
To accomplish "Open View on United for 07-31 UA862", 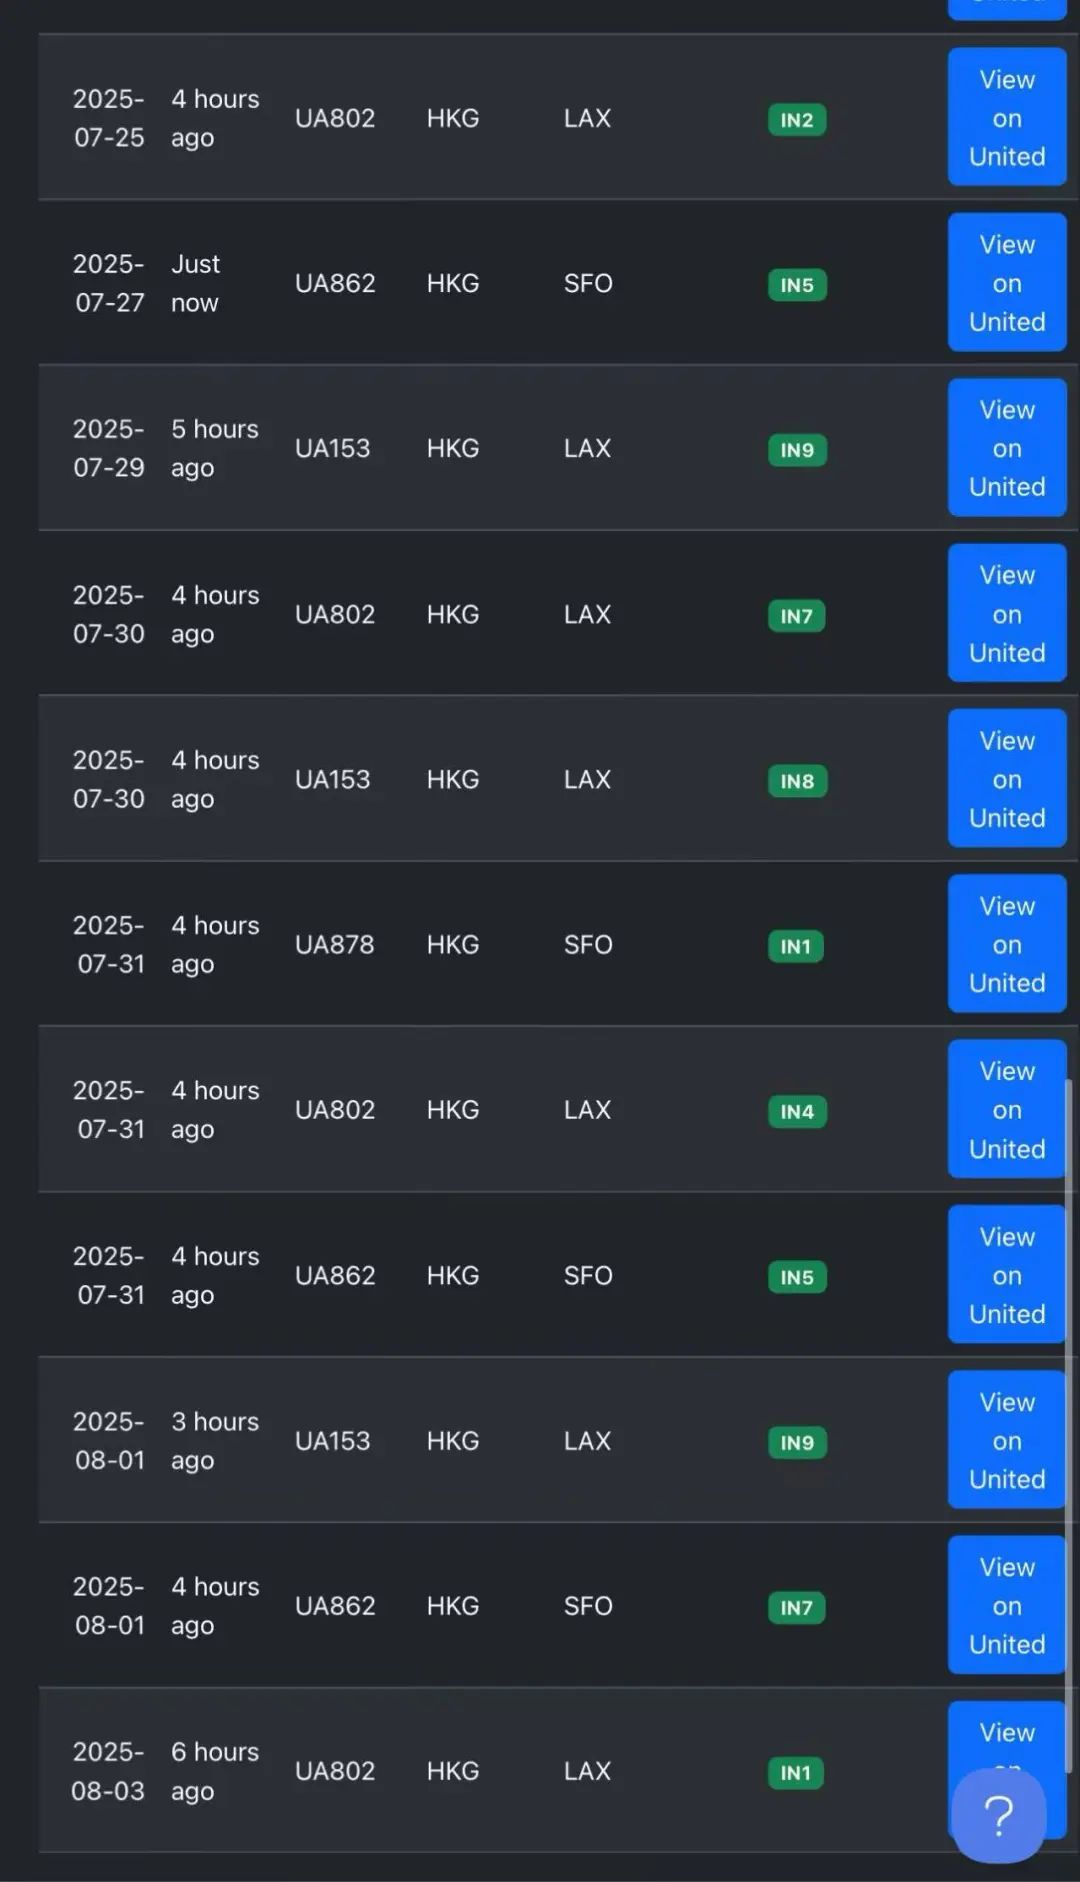I will coord(1006,1275).
